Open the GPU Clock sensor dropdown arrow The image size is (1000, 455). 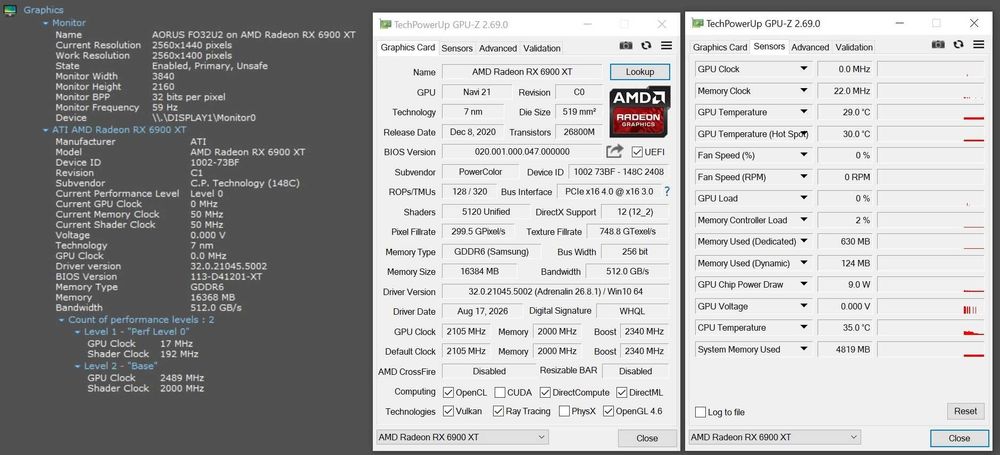tap(804, 69)
